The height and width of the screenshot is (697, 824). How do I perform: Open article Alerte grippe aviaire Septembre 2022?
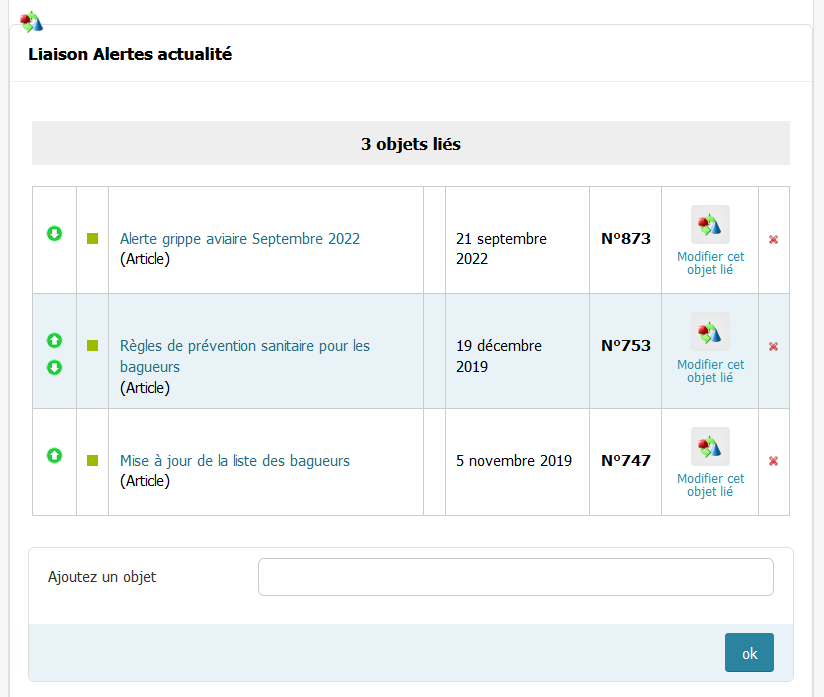pos(240,239)
